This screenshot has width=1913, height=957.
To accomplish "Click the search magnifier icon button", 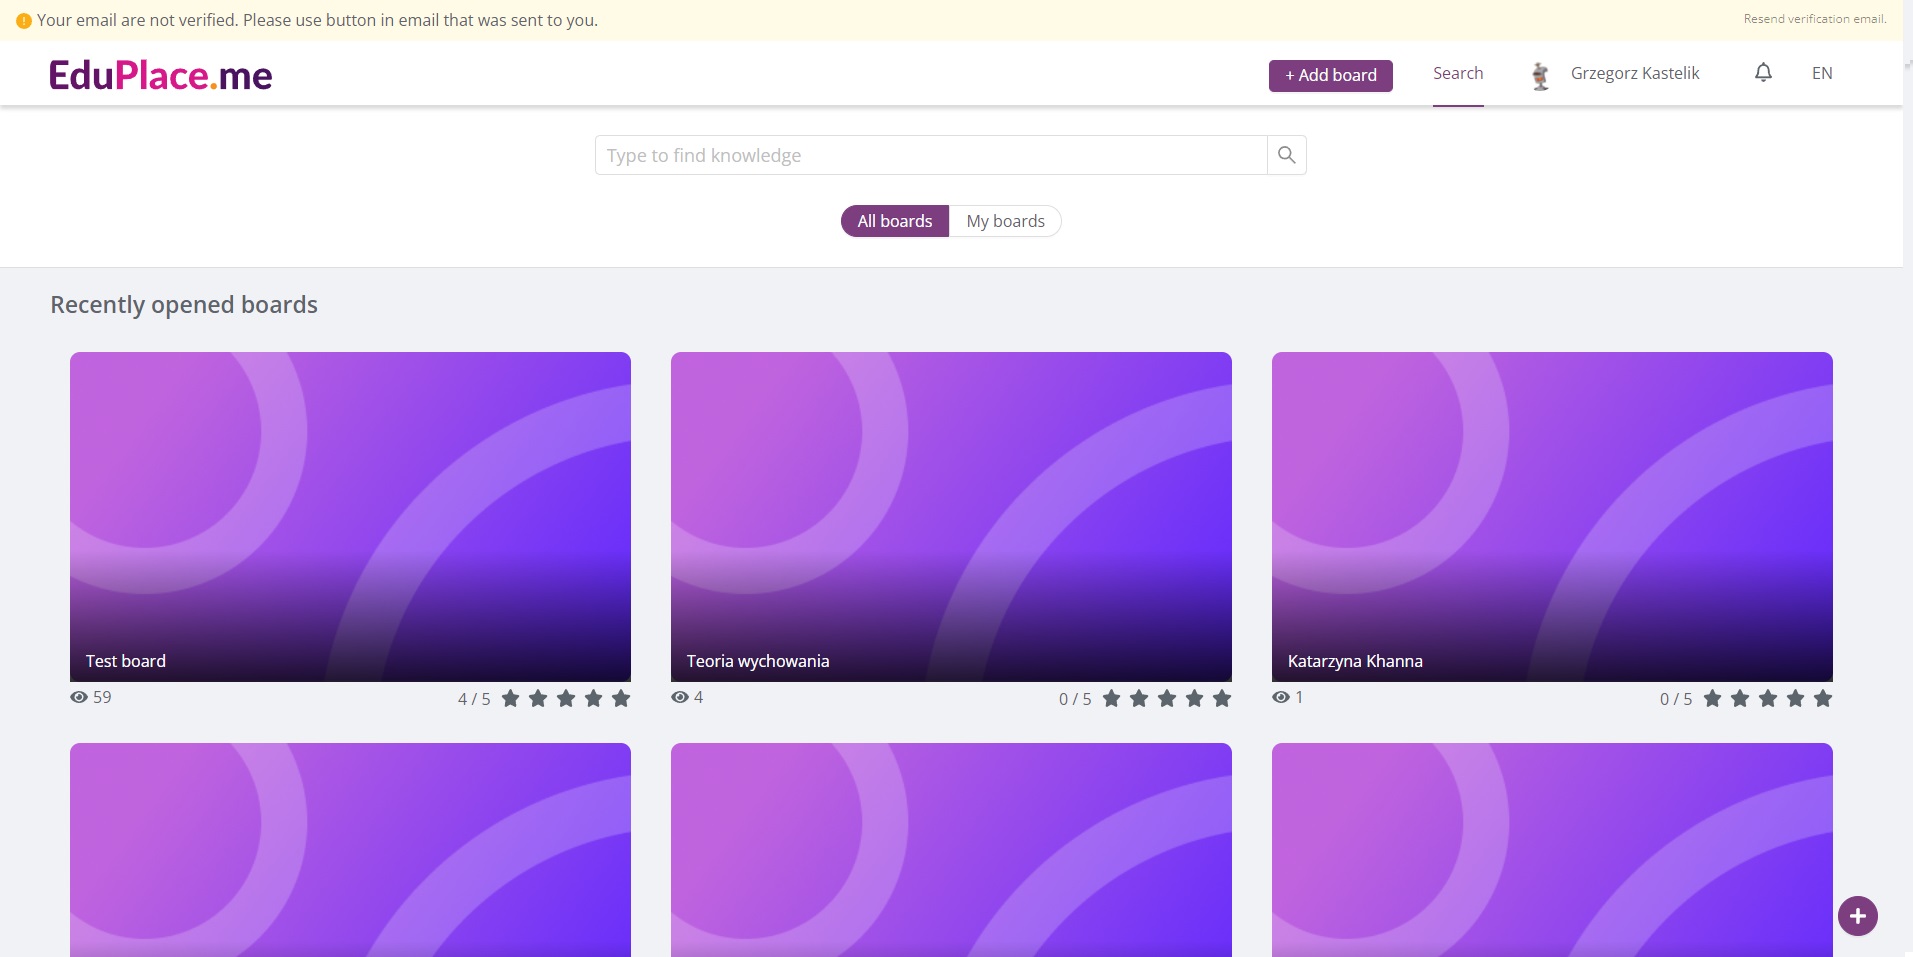I will coord(1286,155).
